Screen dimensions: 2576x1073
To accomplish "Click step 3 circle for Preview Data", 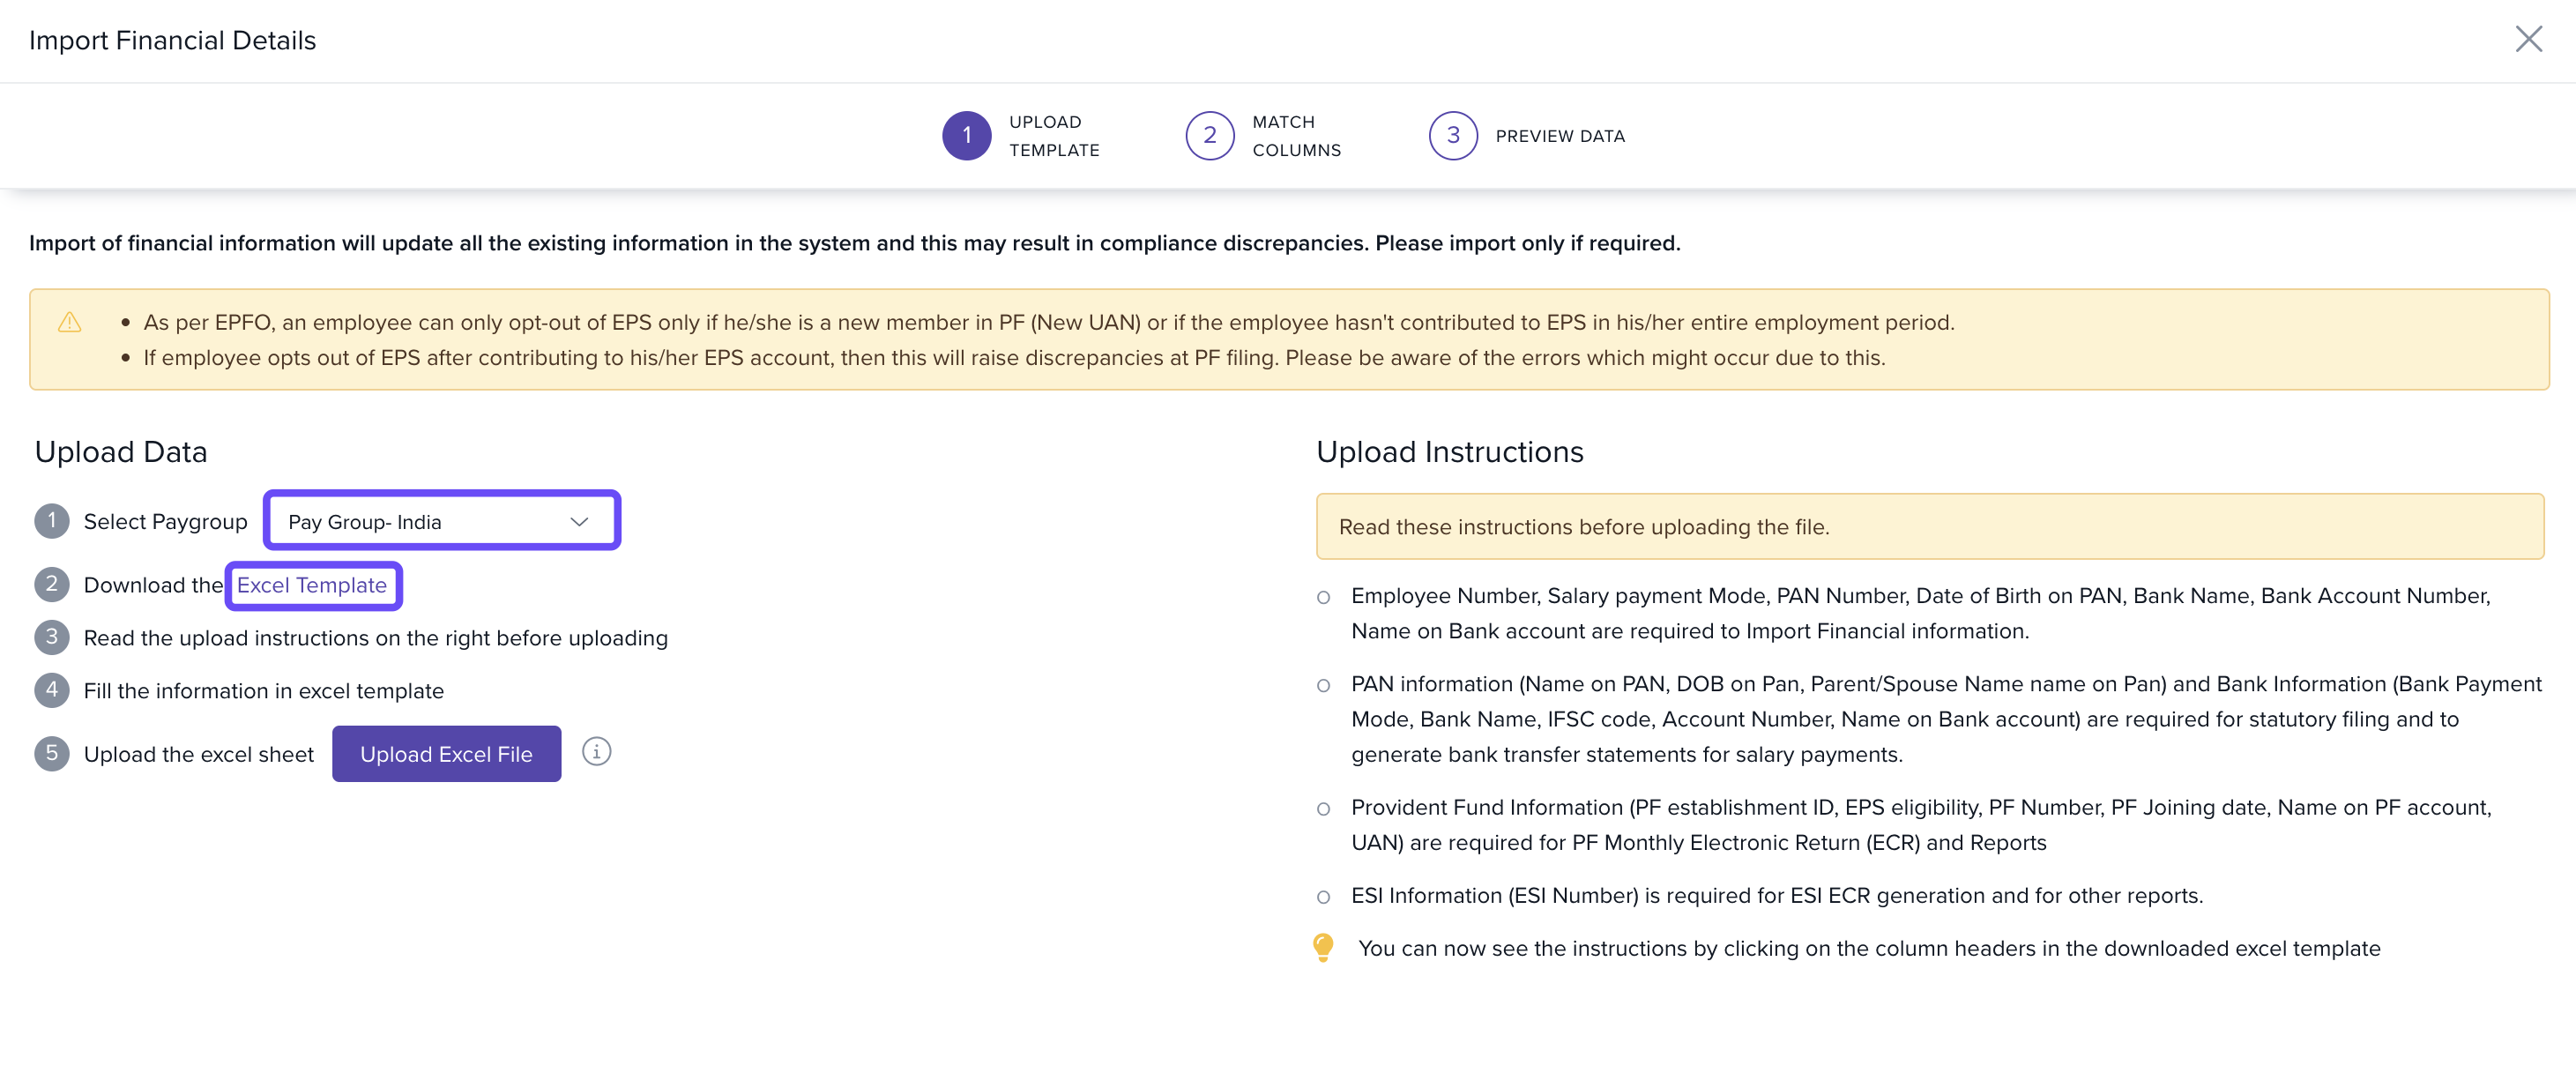I will (x=1452, y=136).
